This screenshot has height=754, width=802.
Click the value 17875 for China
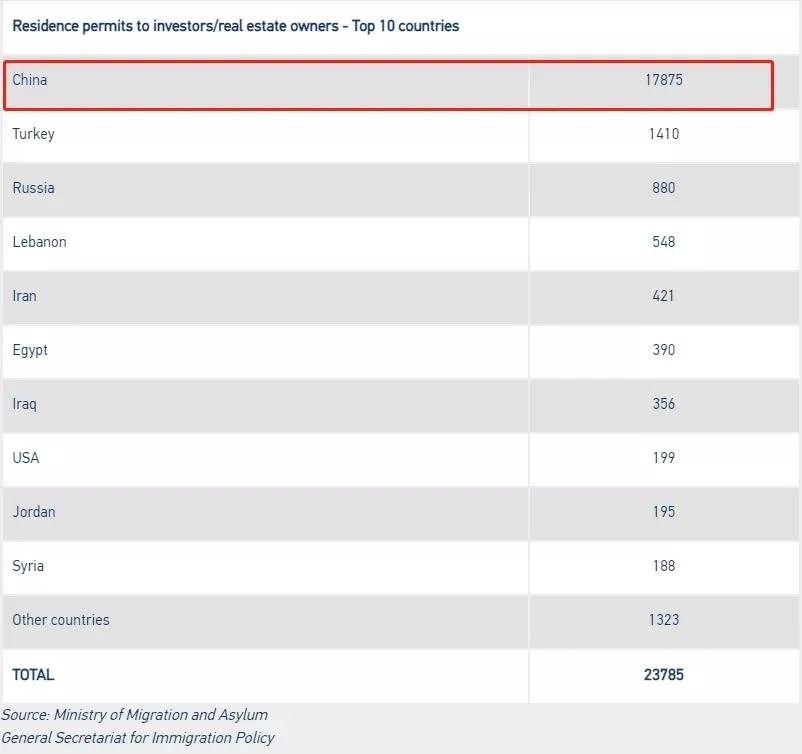663,80
